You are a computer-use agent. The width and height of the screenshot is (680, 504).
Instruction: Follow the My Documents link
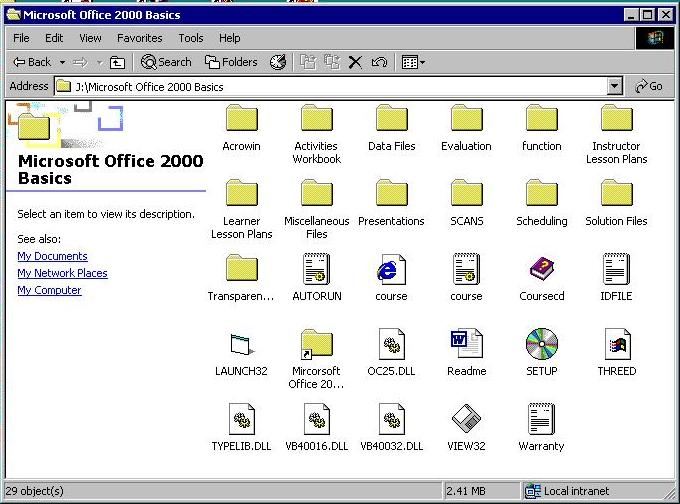click(x=52, y=256)
